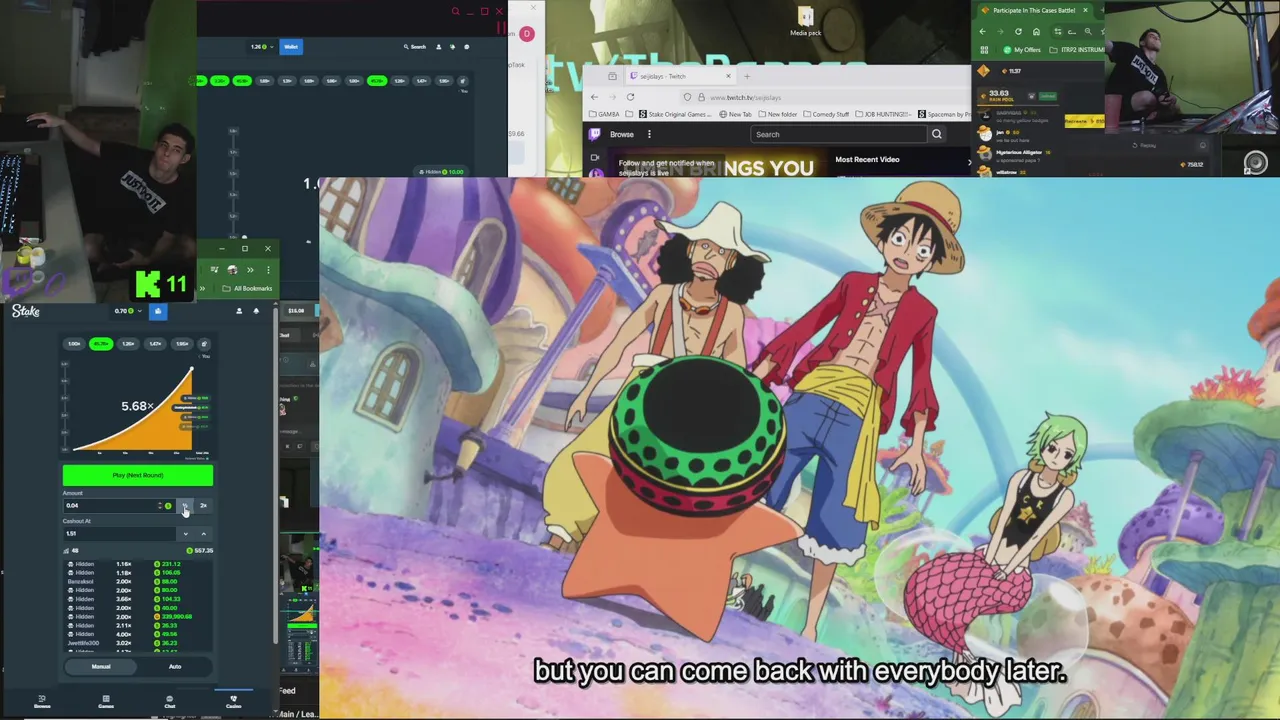Select the Benzeksol bet row

(x=138, y=582)
